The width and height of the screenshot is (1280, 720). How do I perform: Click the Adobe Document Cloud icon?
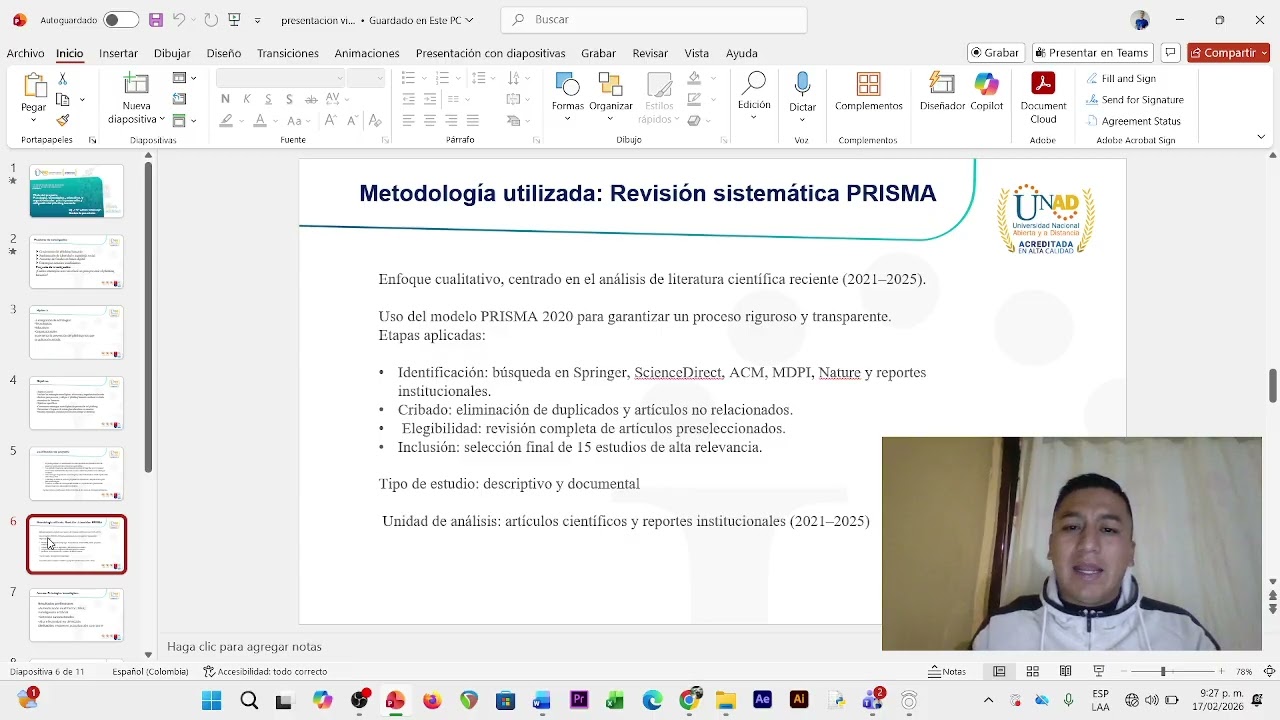point(1043,84)
